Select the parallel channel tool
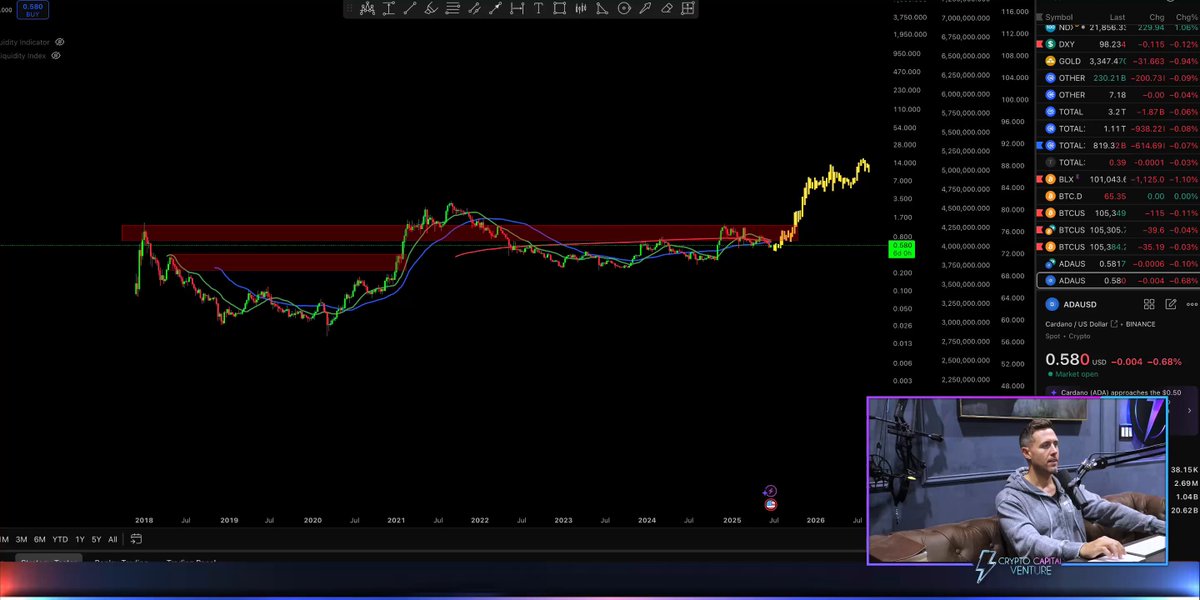The width and height of the screenshot is (1200, 600). pos(474,8)
